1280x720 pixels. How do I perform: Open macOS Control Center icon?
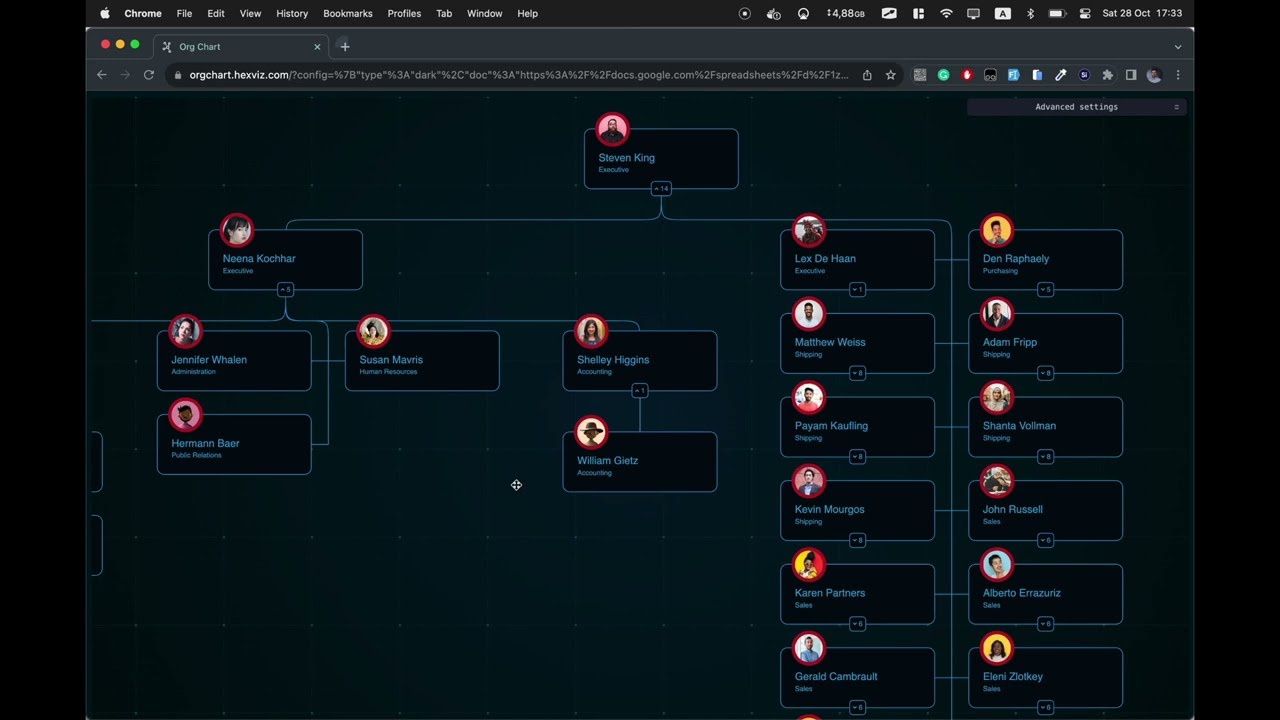pos(1085,13)
